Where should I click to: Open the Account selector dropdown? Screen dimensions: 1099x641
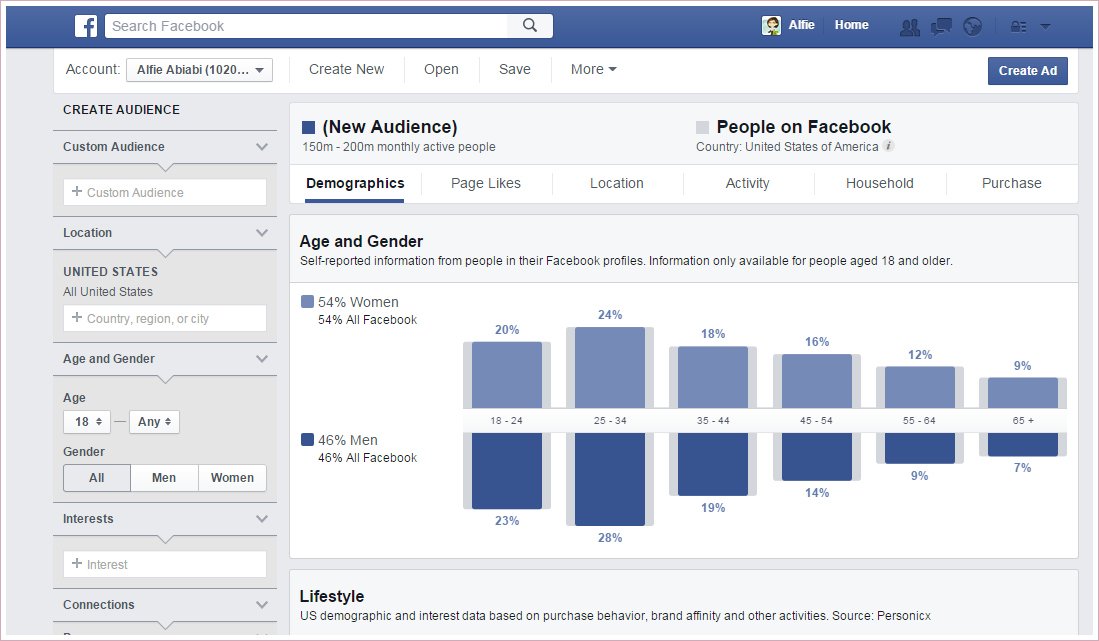[x=199, y=70]
